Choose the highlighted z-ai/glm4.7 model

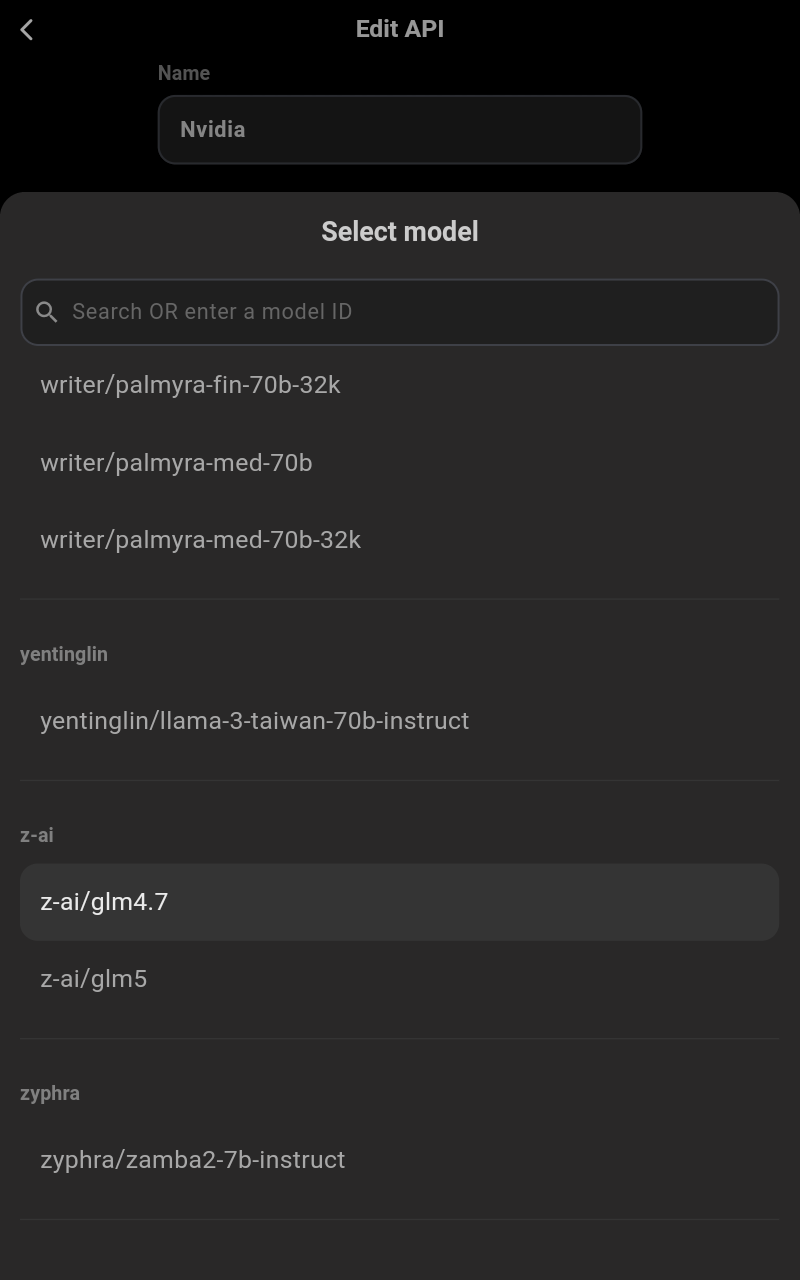coord(399,902)
